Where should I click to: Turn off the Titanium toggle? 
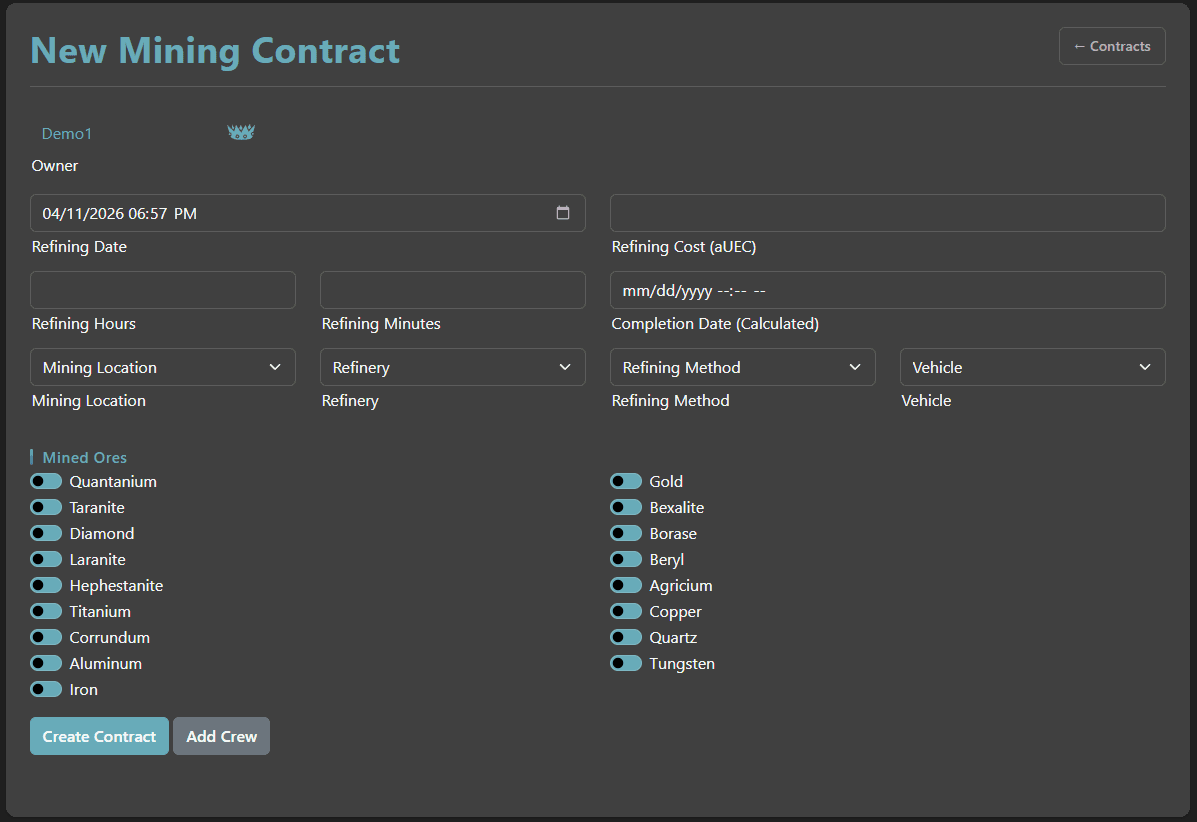[46, 611]
